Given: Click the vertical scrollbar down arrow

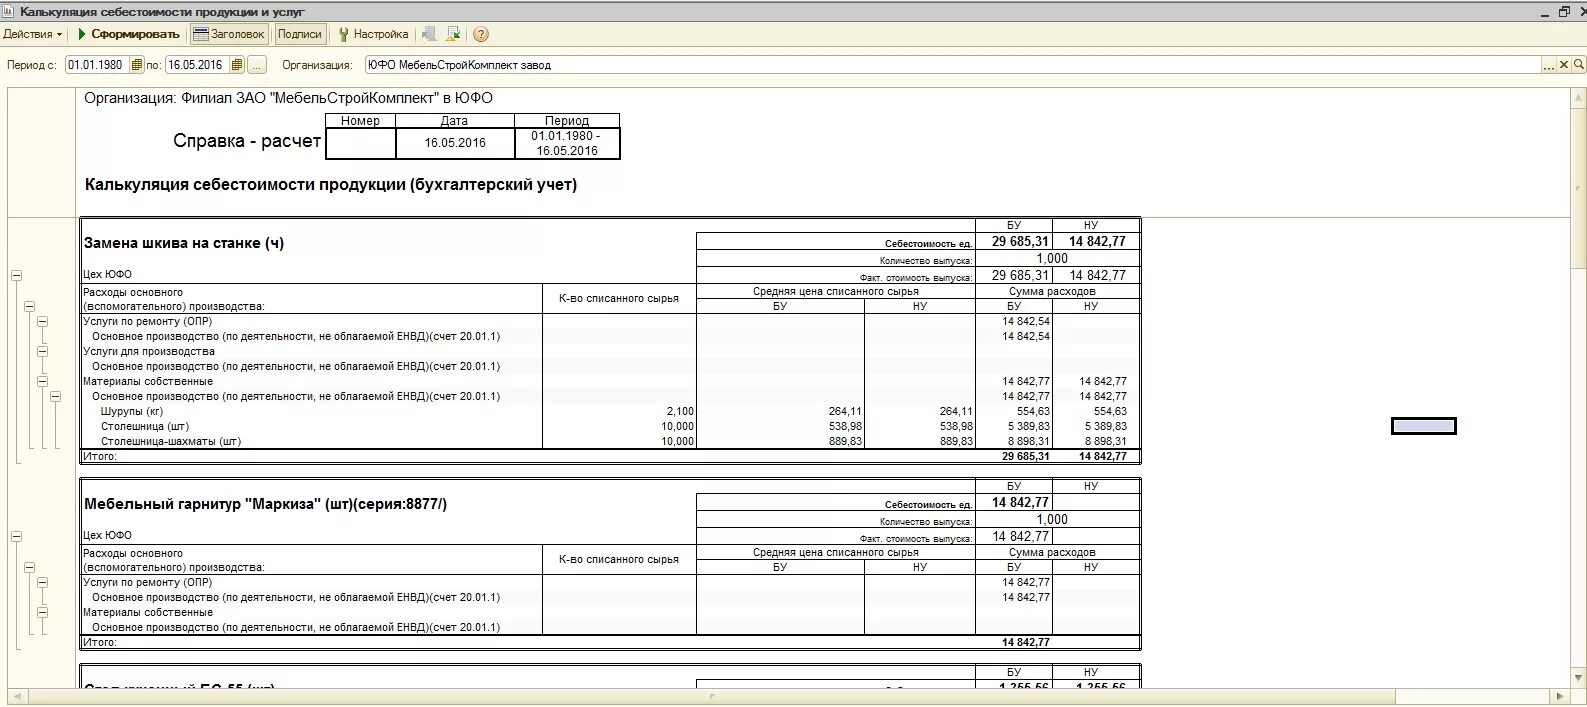Looking at the screenshot, I should 1579,679.
